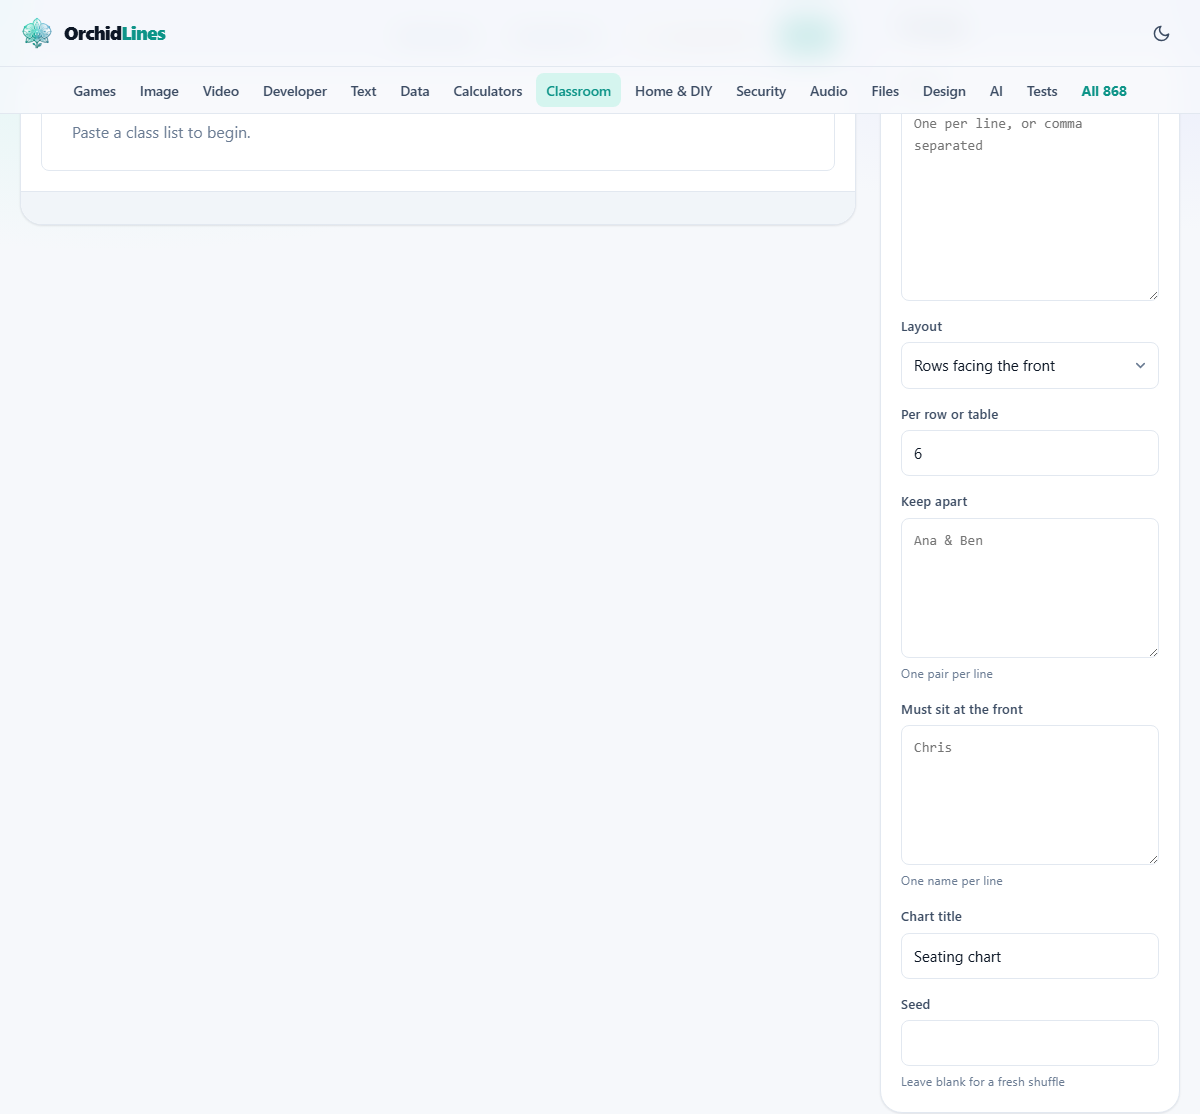Image resolution: width=1200 pixels, height=1114 pixels.
Task: Open the Design category
Action: 944,91
